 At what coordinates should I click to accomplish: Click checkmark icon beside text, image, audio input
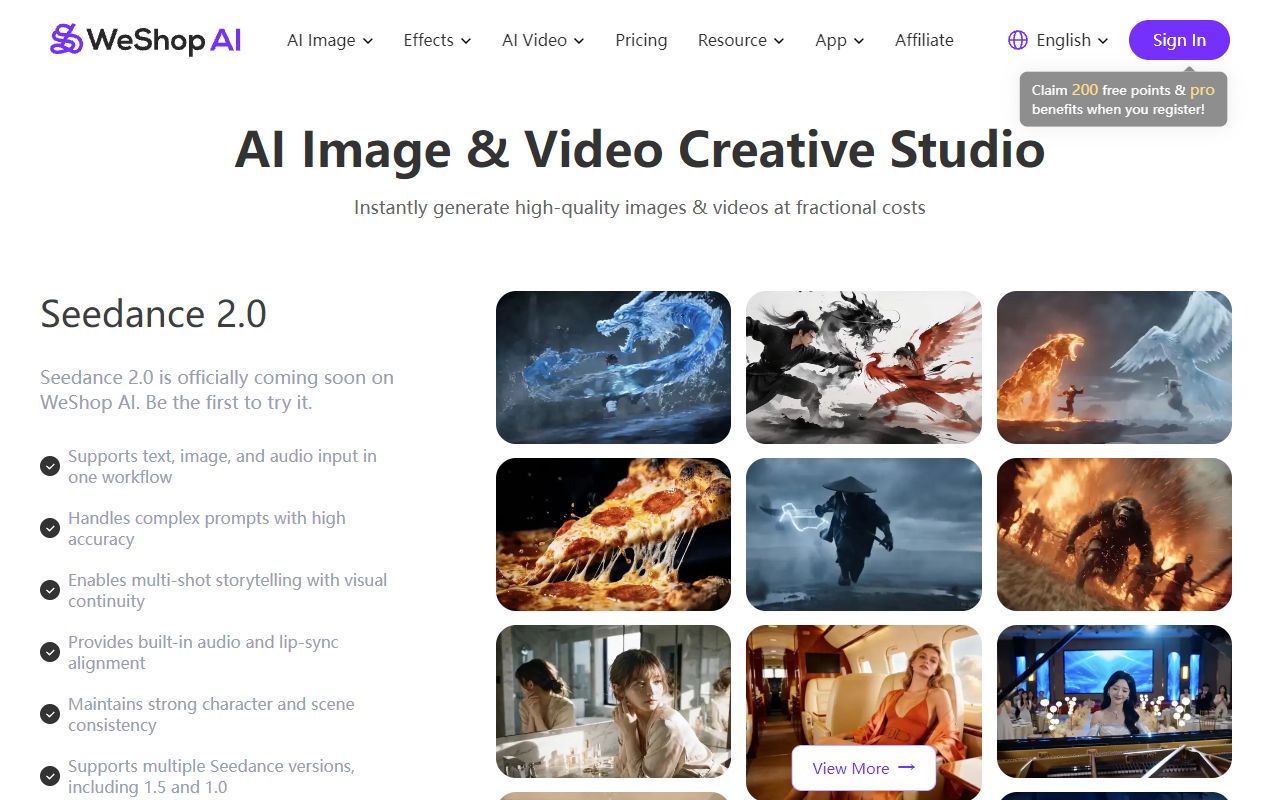point(50,466)
